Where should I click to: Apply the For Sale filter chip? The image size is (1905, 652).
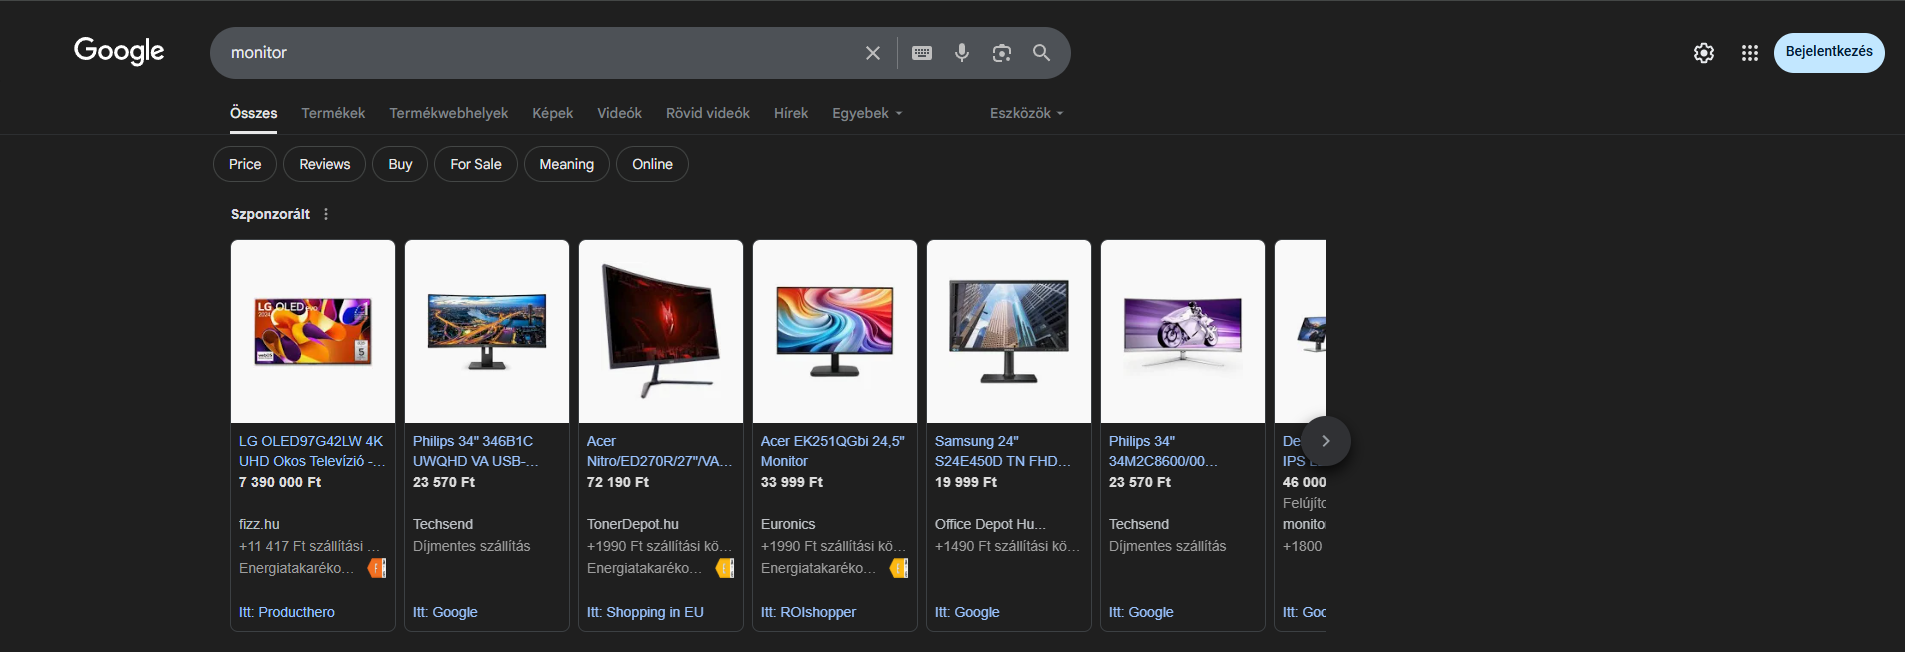point(476,164)
